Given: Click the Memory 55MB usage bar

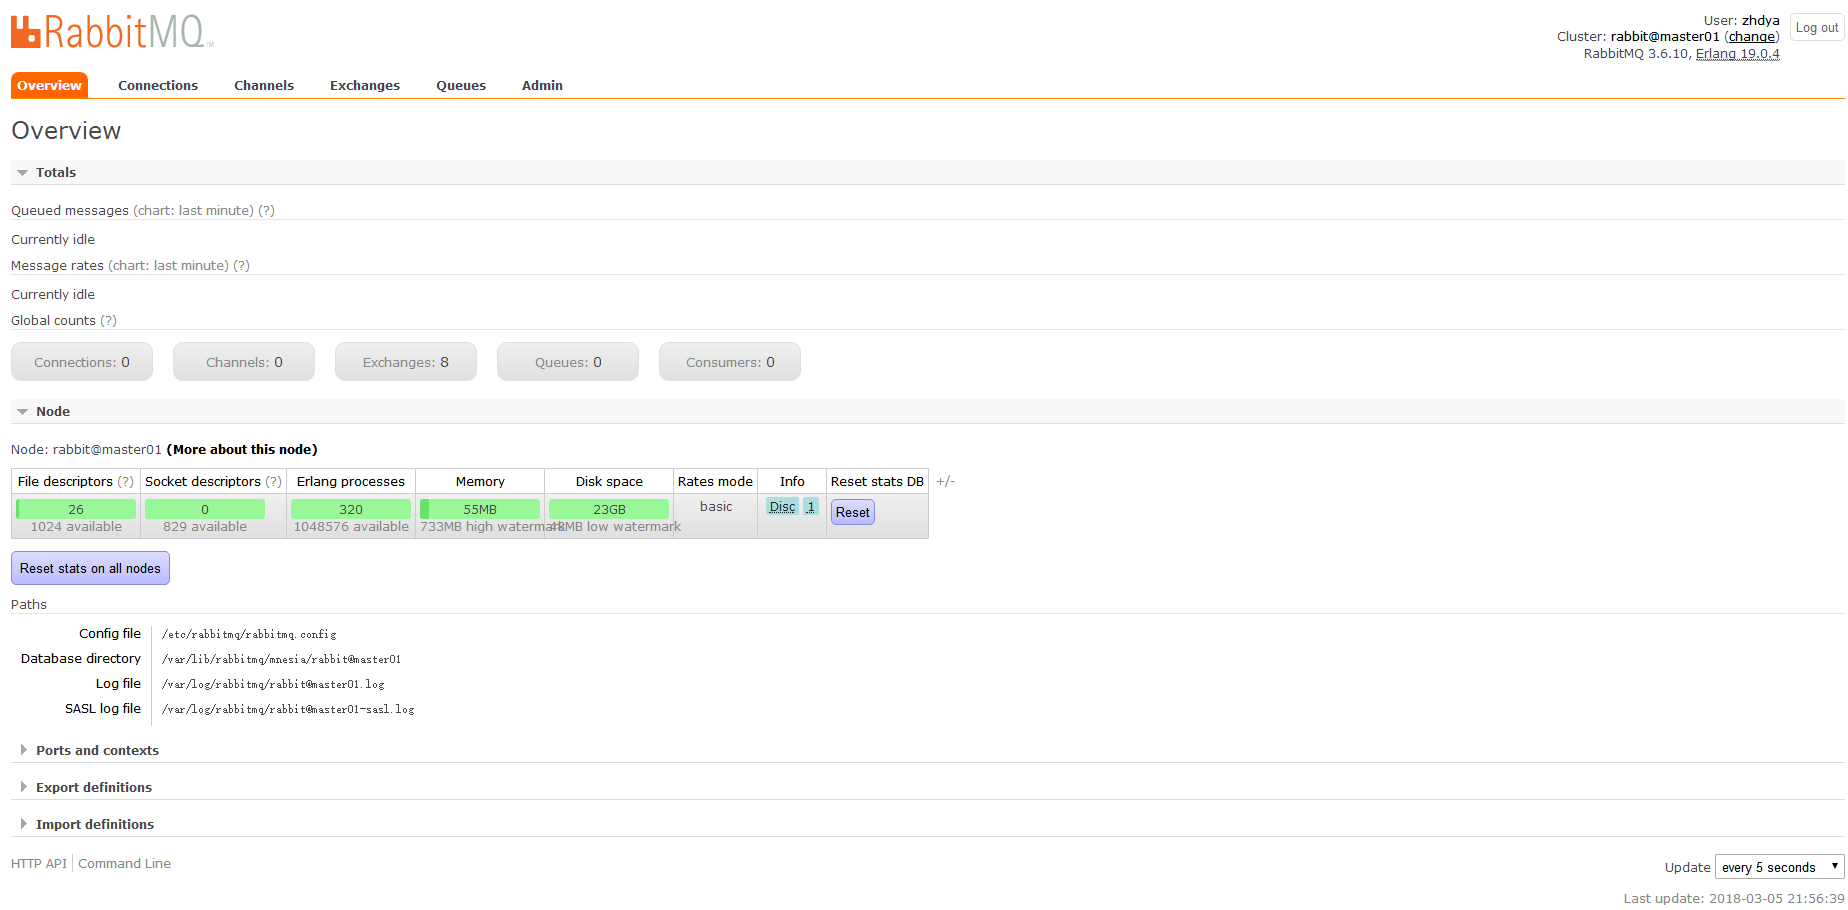Looking at the screenshot, I should click(x=480, y=509).
